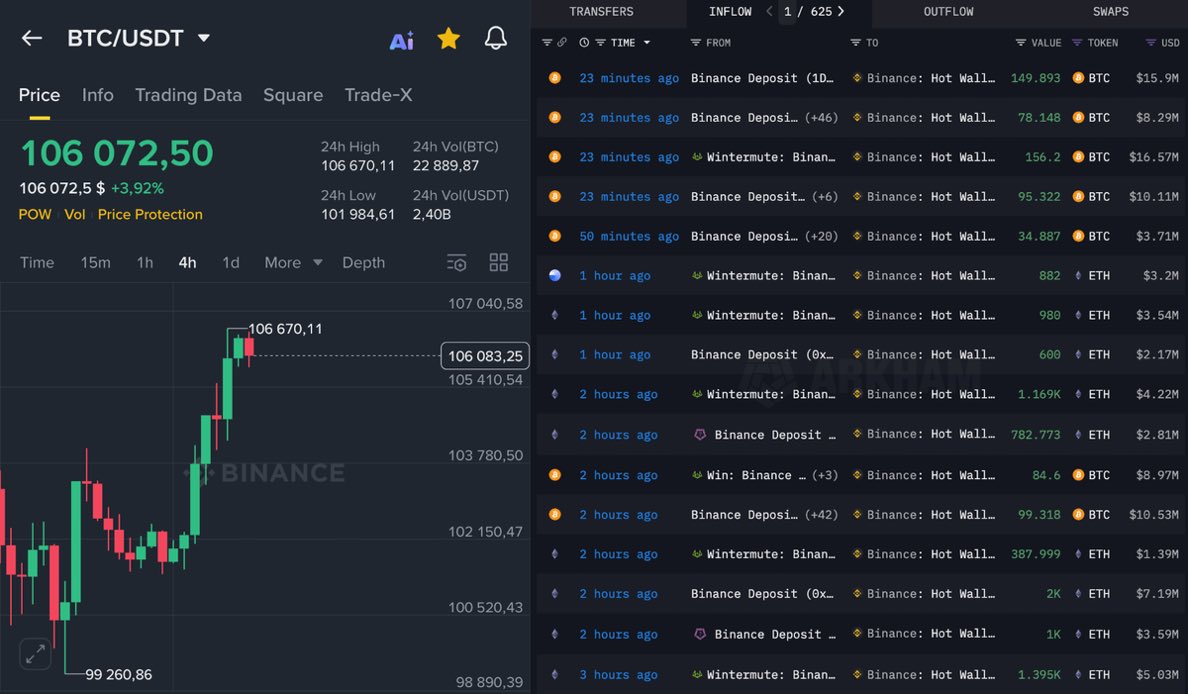Viewport: 1188px width, 694px height.
Task: Click pink tag icon in 1K ETH row
Action: click(700, 633)
